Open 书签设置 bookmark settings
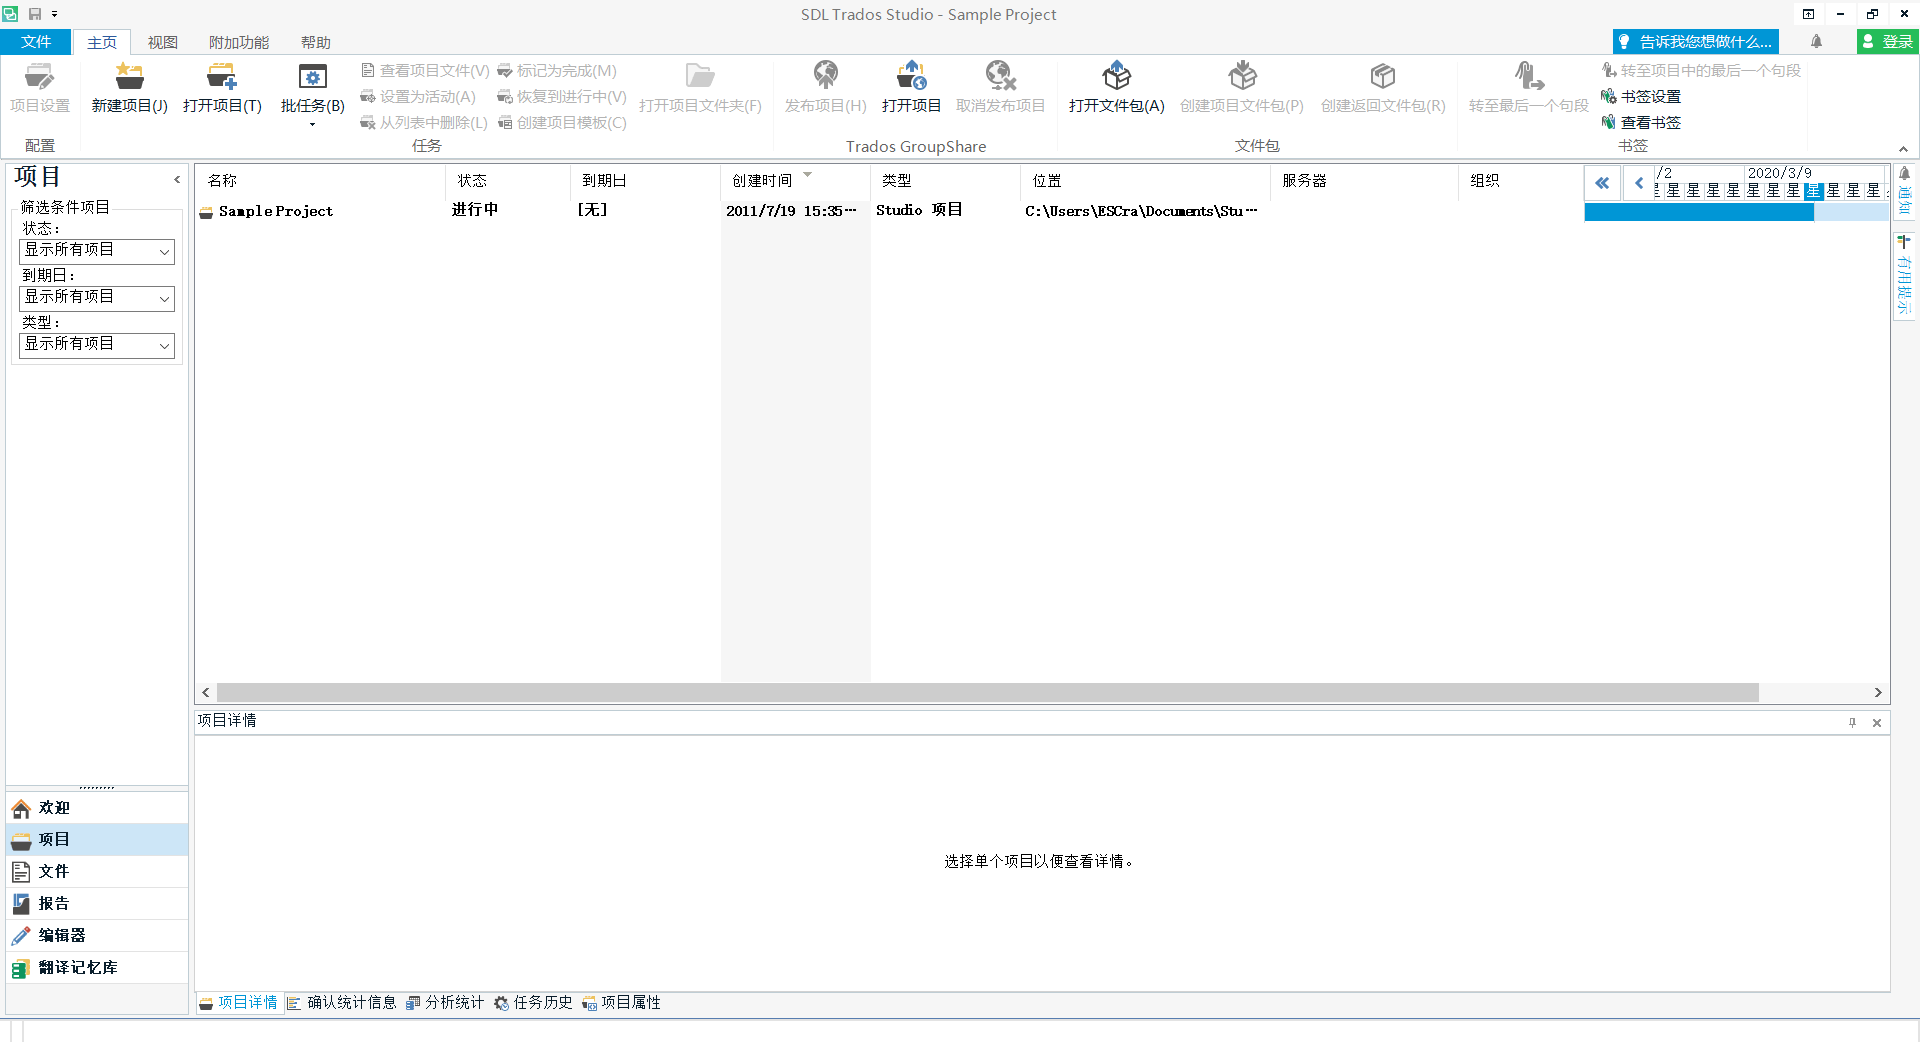Image resolution: width=1920 pixels, height=1042 pixels. pyautogui.click(x=1641, y=97)
